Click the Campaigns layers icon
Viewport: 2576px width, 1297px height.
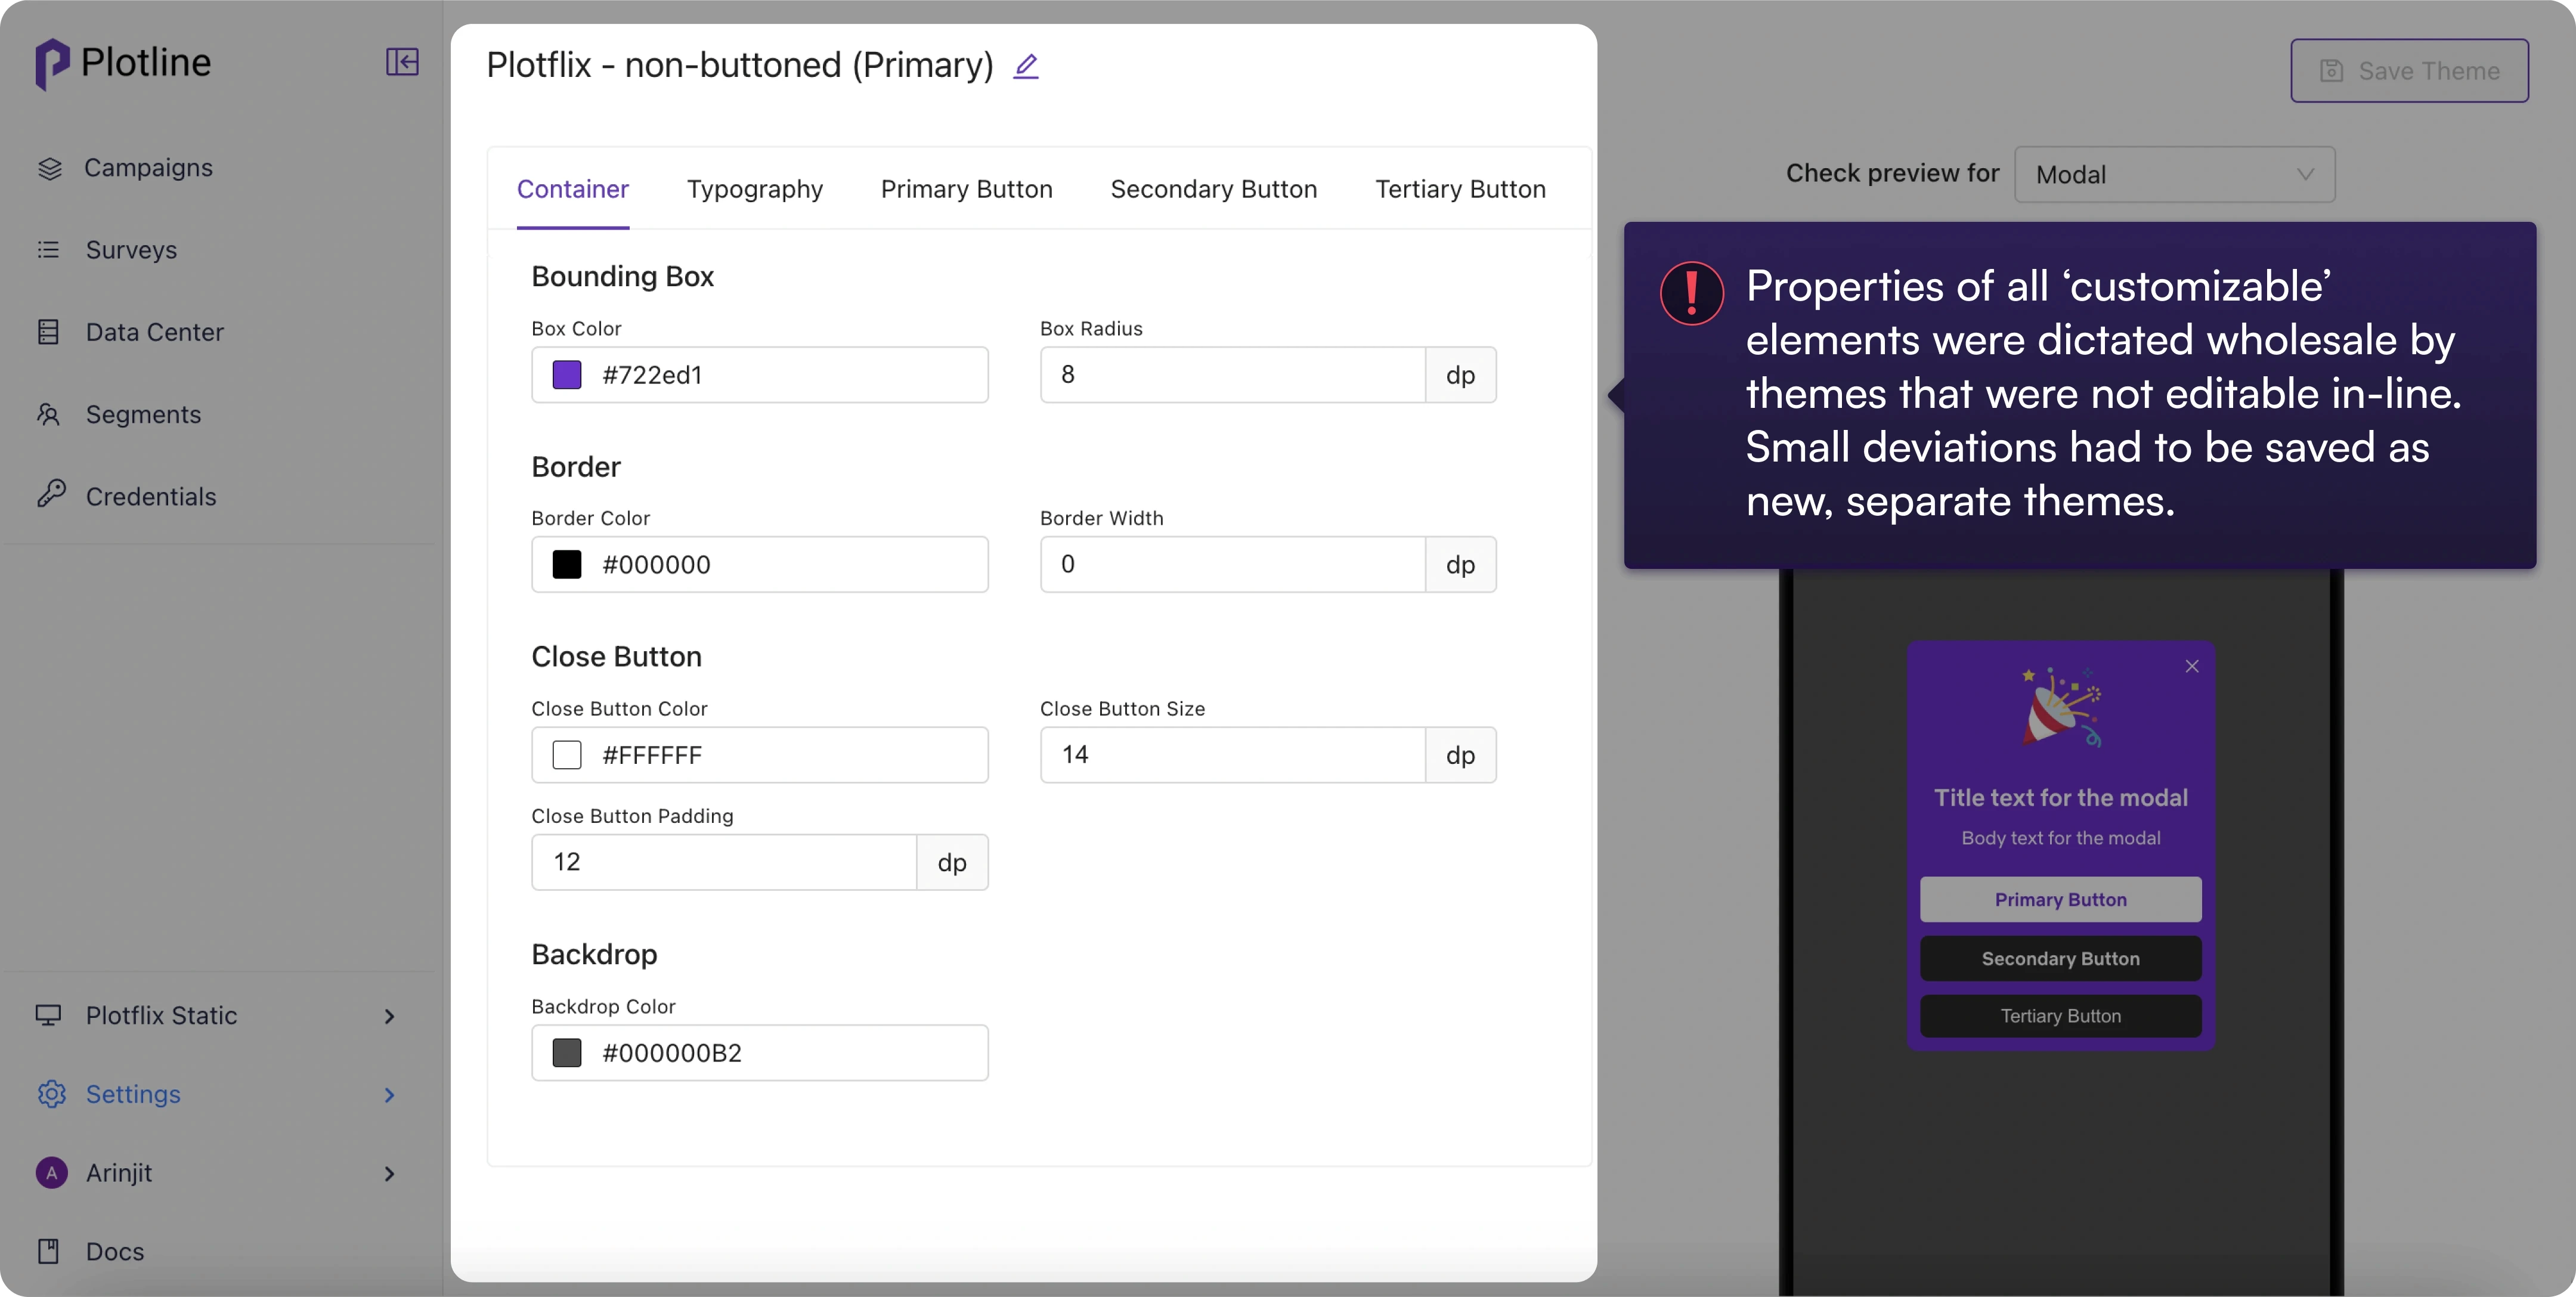coord(50,168)
